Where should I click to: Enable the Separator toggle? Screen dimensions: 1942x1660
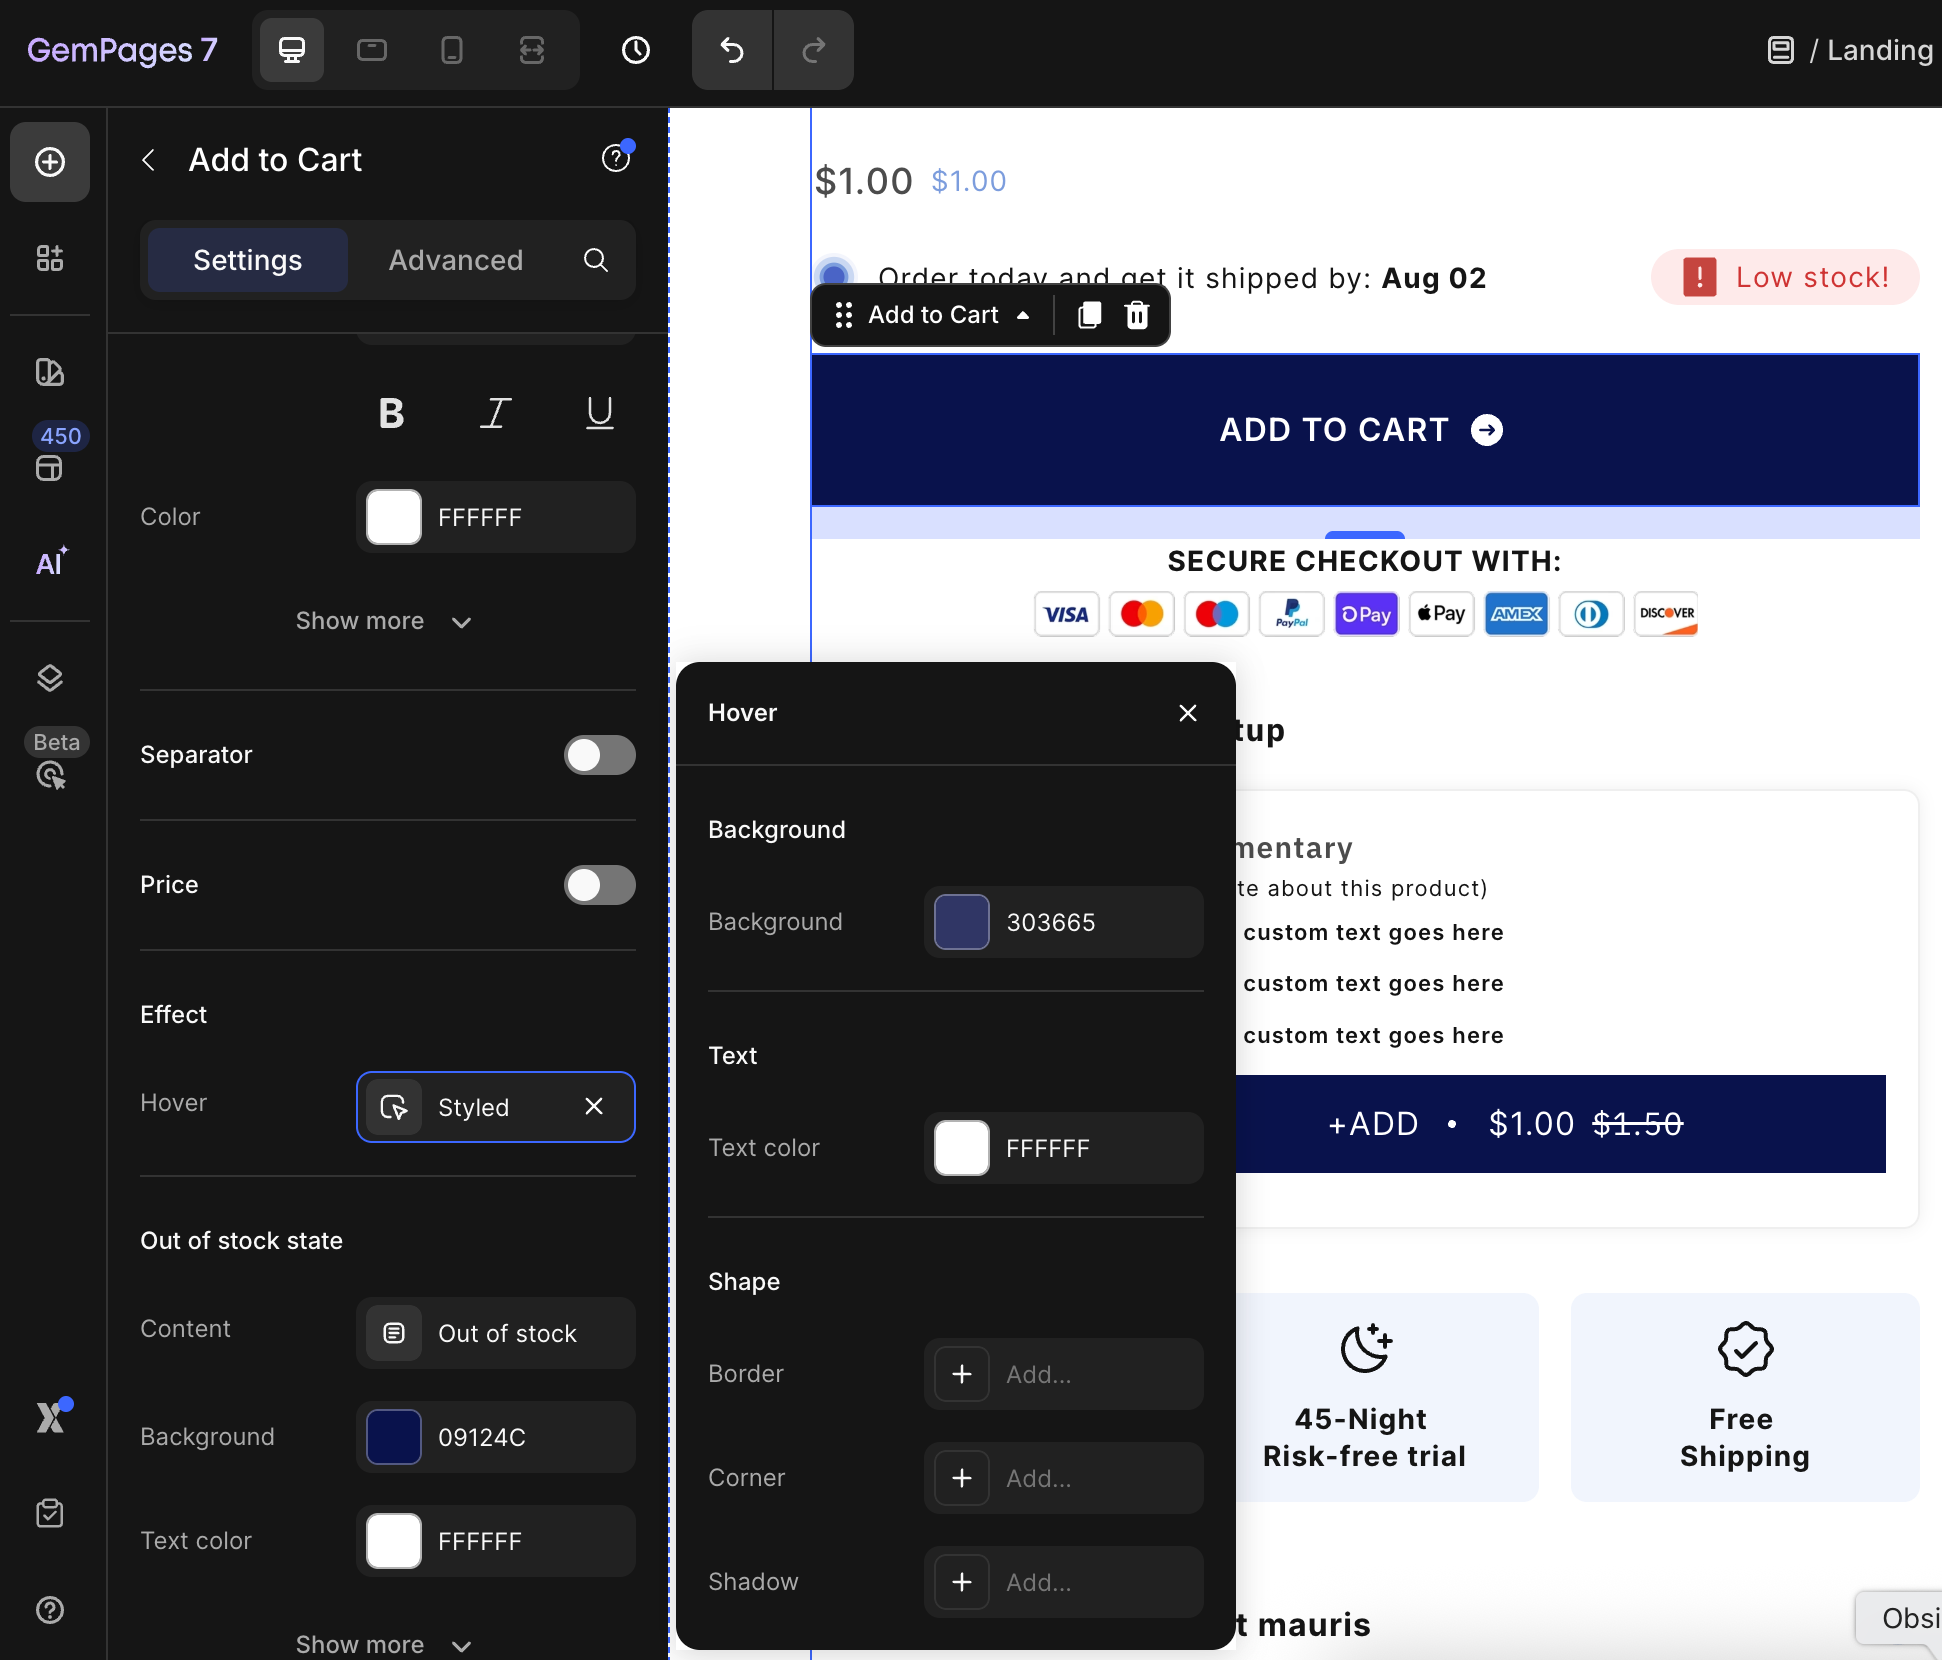[599, 755]
